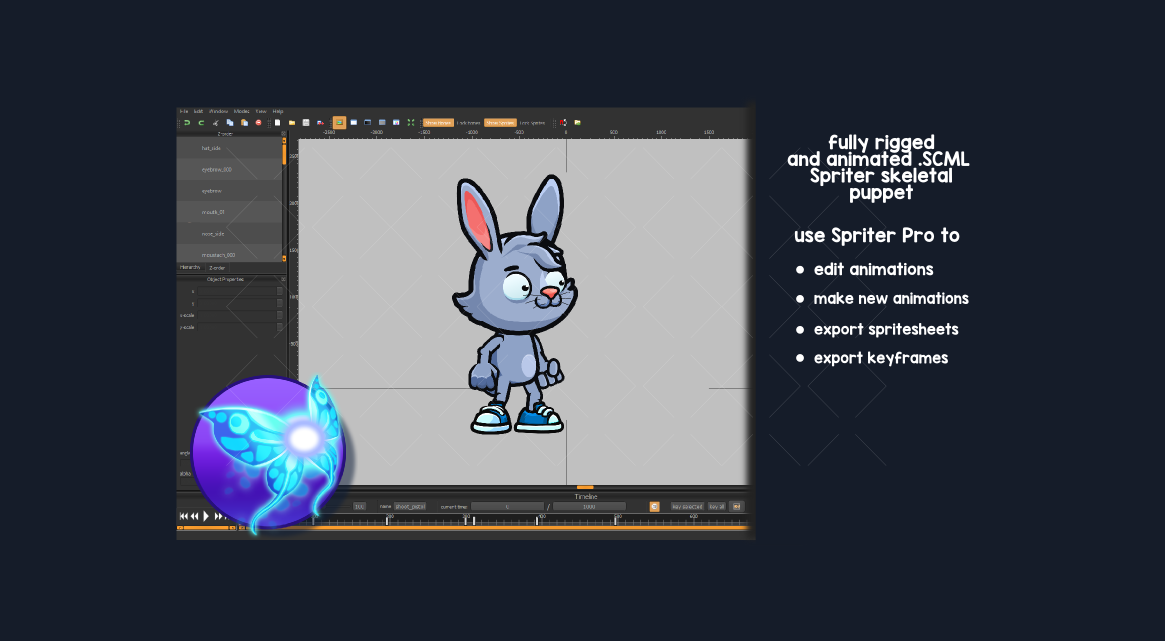Click the animation length field showing 1000
This screenshot has height=641, width=1165.
click(589, 507)
